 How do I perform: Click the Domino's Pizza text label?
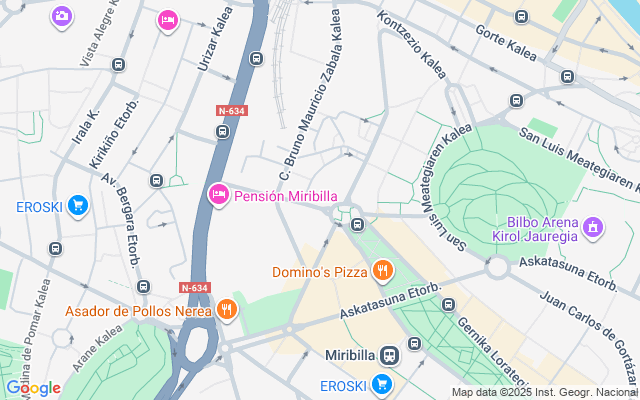click(320, 272)
